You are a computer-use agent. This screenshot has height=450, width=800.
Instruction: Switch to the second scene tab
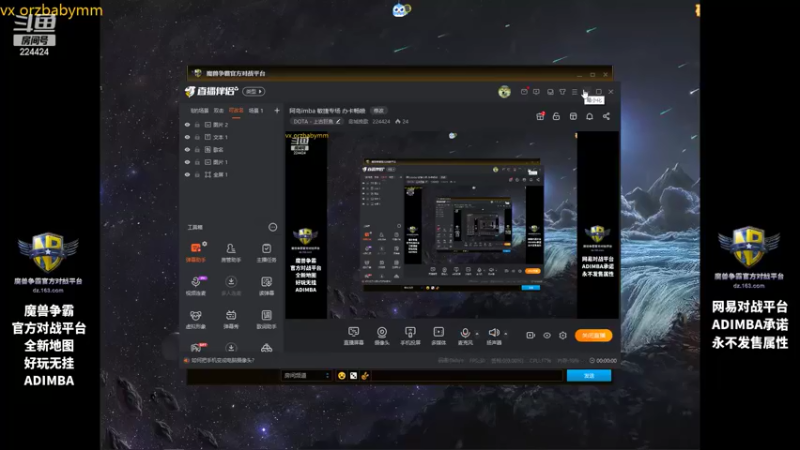[219, 110]
